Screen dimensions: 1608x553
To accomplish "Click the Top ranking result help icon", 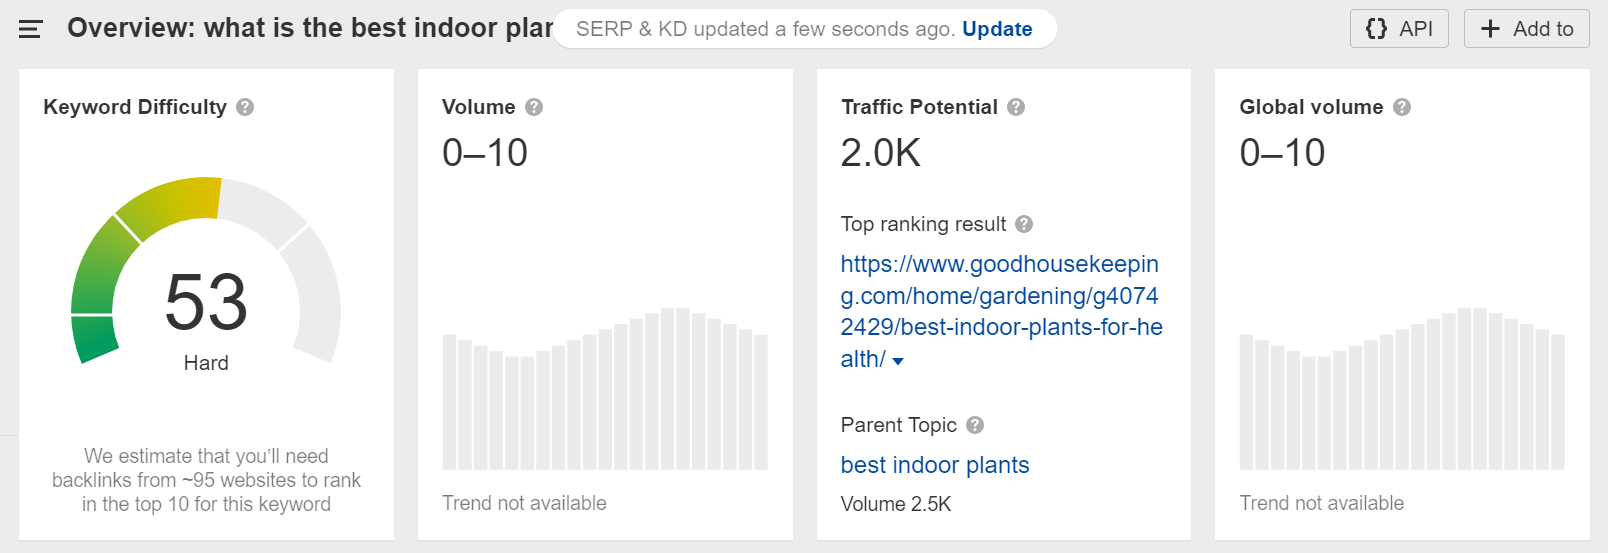I will pyautogui.click(x=1024, y=224).
